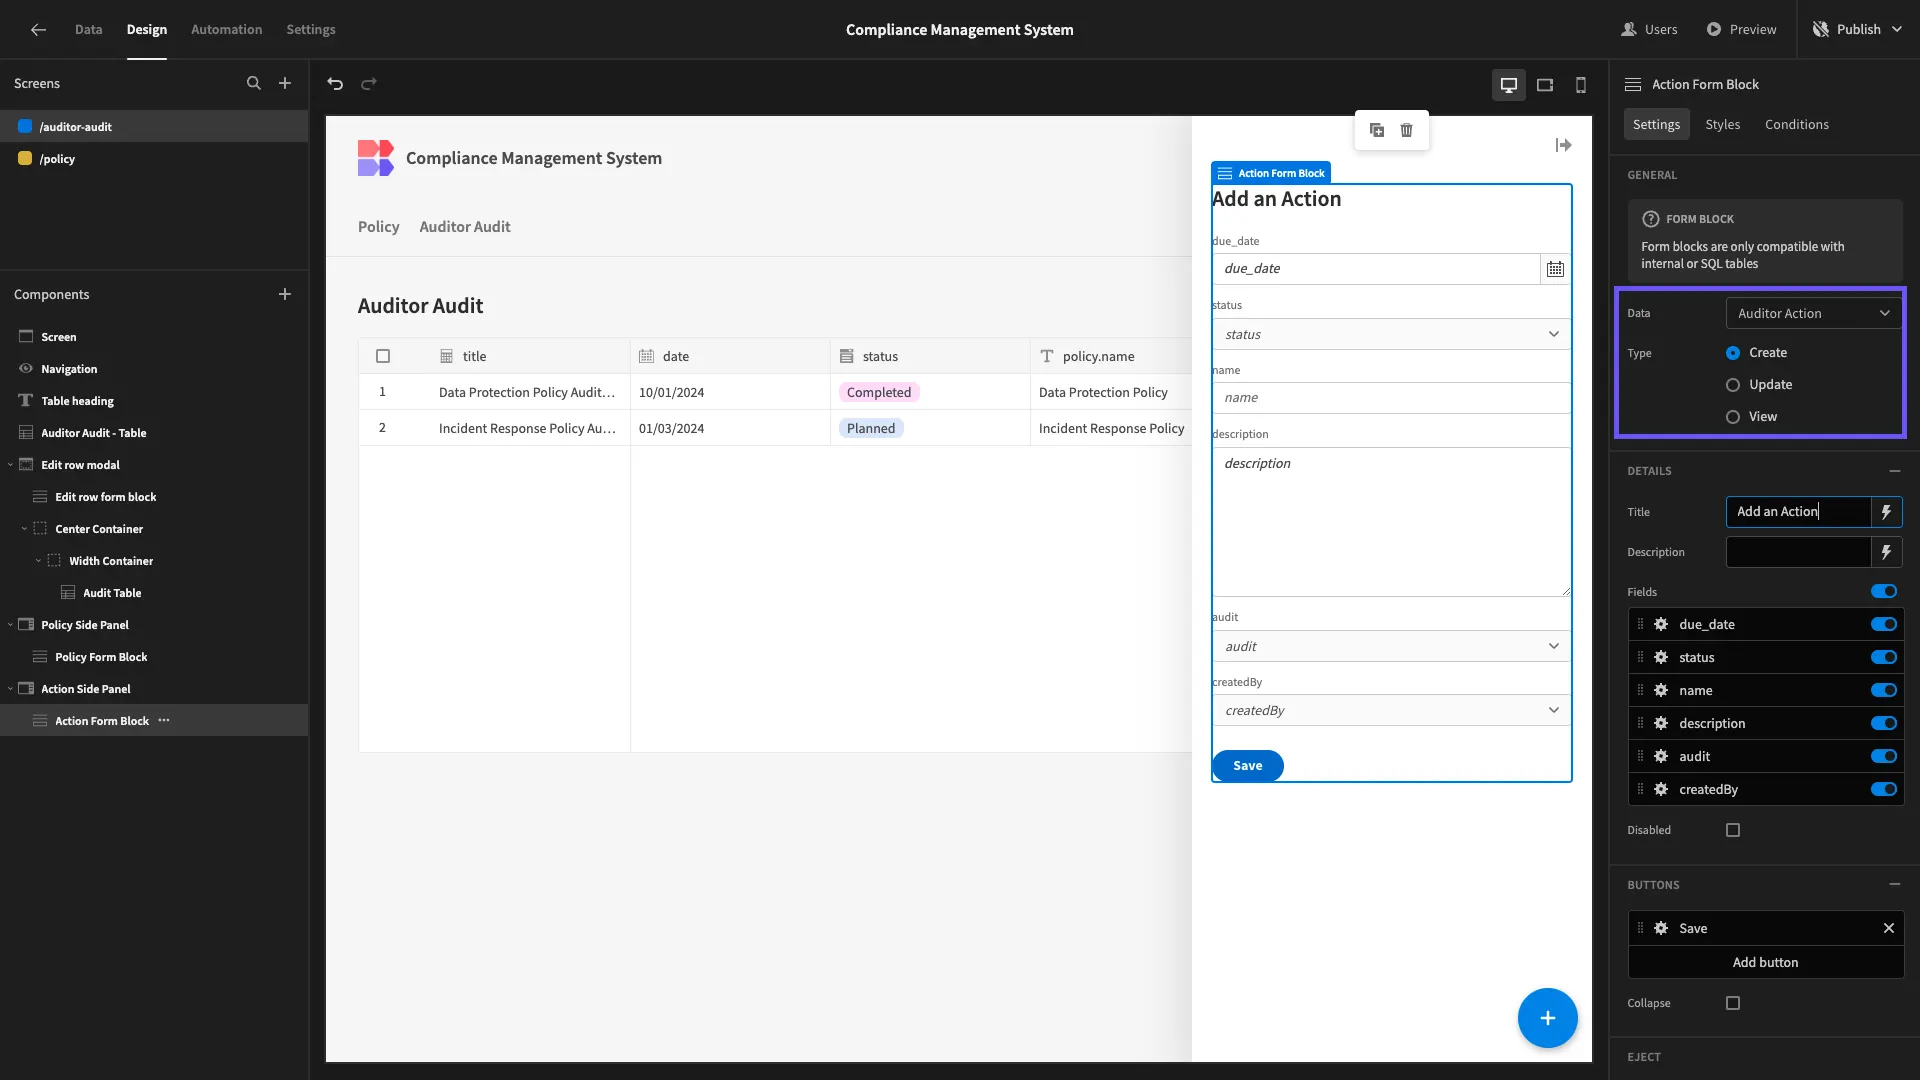Switch to the Styles tab
This screenshot has height=1080, width=1920.
click(1722, 124)
